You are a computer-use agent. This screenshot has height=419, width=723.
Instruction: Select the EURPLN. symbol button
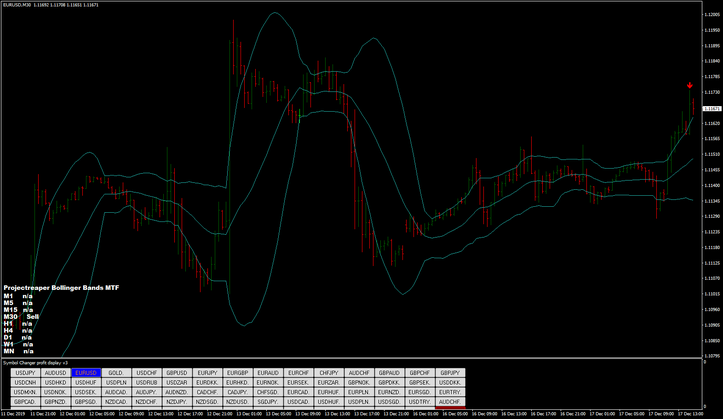[x=359, y=392]
